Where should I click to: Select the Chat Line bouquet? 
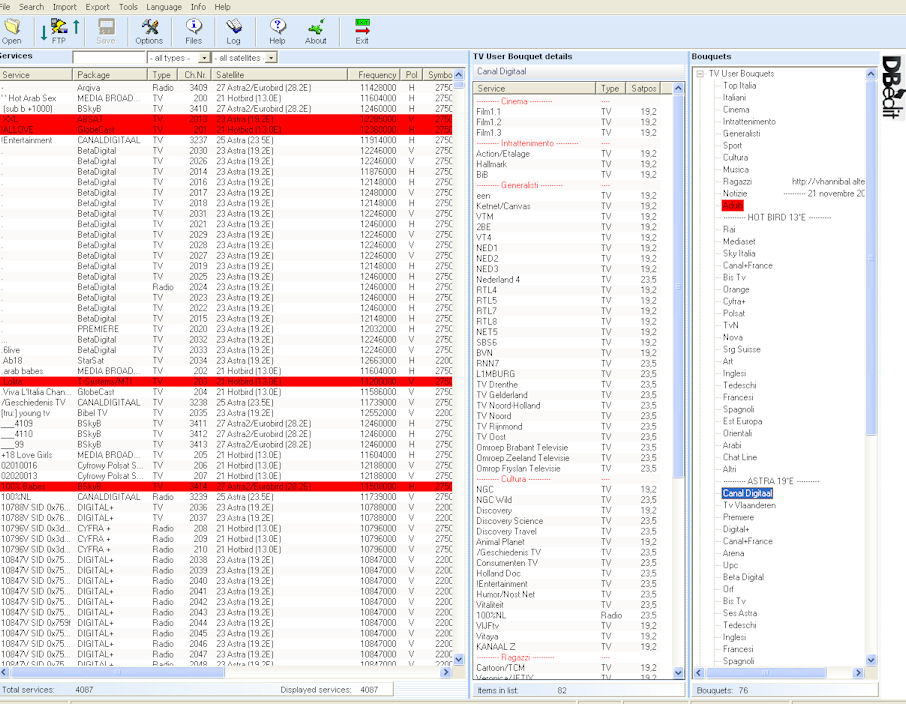[740, 457]
